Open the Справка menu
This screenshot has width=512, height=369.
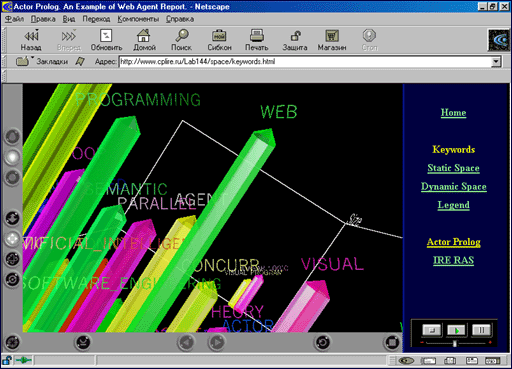tap(180, 19)
